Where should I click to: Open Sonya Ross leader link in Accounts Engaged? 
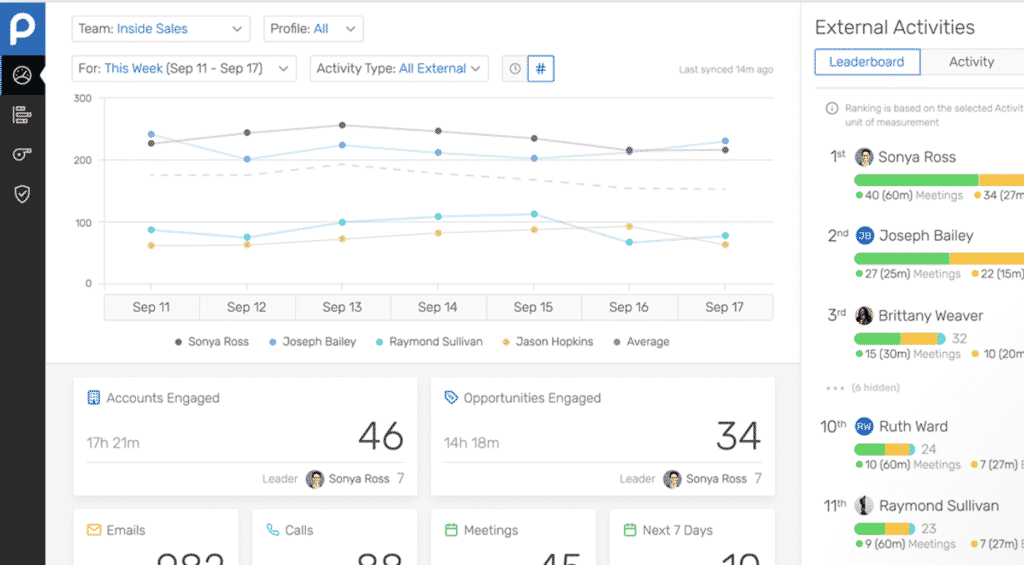(359, 479)
